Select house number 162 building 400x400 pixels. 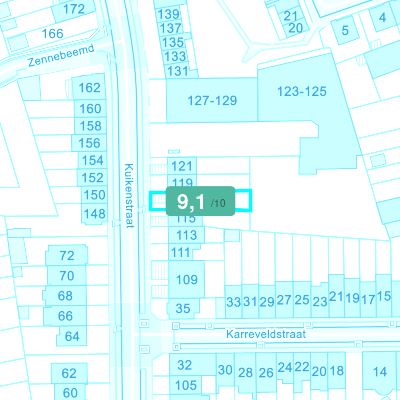(89, 88)
